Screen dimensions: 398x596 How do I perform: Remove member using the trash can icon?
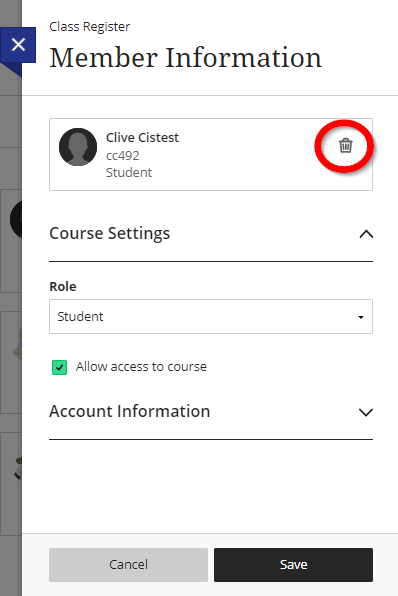[346, 146]
